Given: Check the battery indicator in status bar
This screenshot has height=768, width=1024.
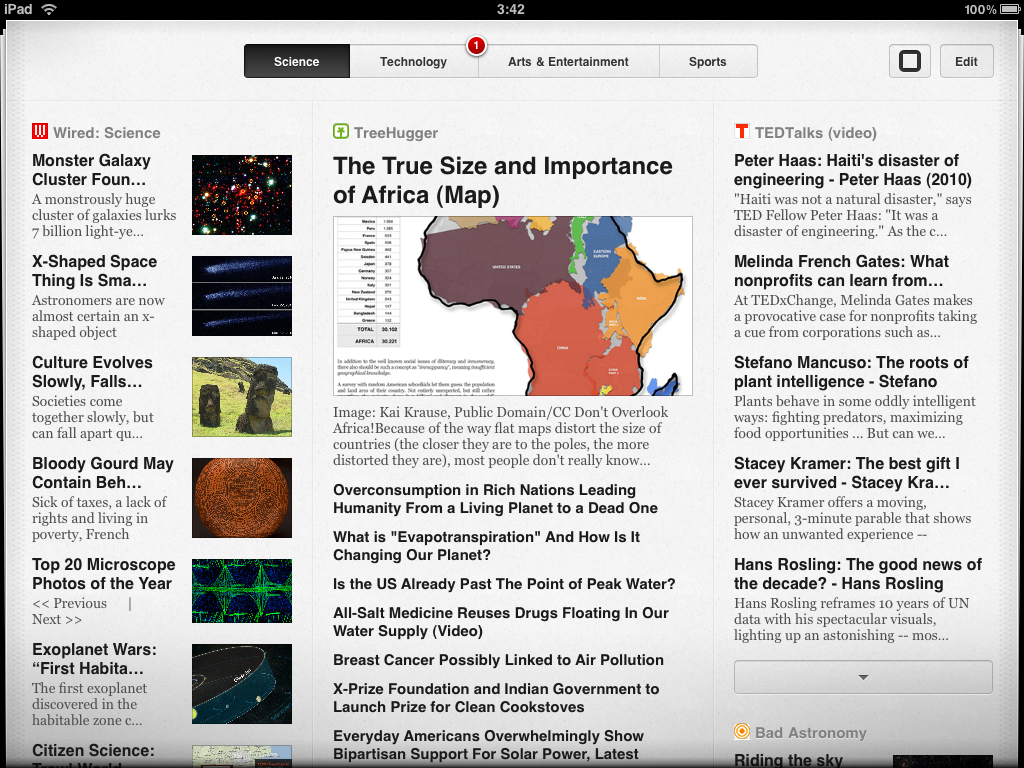Looking at the screenshot, I should (1010, 10).
